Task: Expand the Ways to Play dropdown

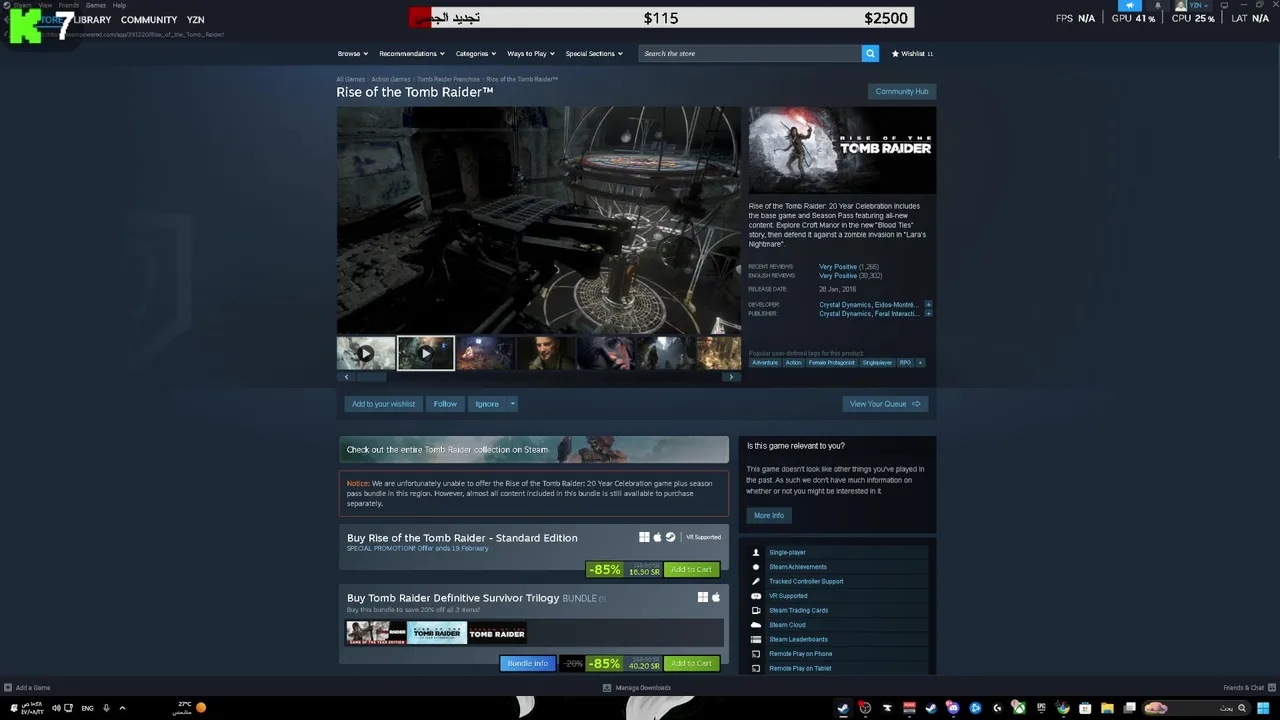Action: pyautogui.click(x=530, y=53)
